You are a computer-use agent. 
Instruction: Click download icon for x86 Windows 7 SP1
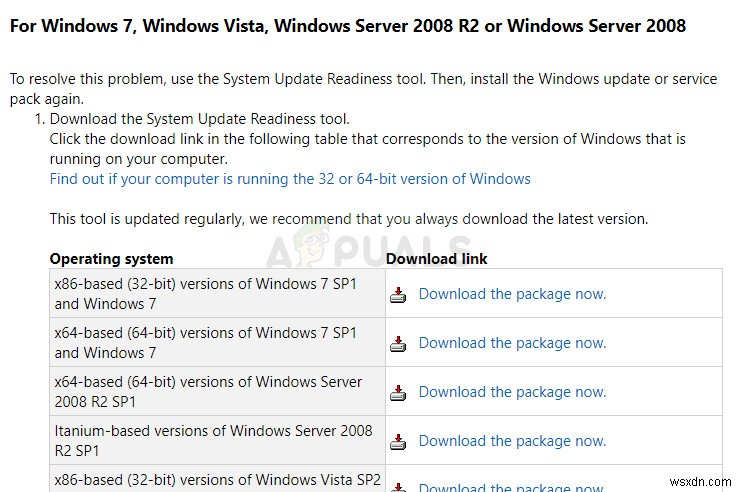[398, 294]
